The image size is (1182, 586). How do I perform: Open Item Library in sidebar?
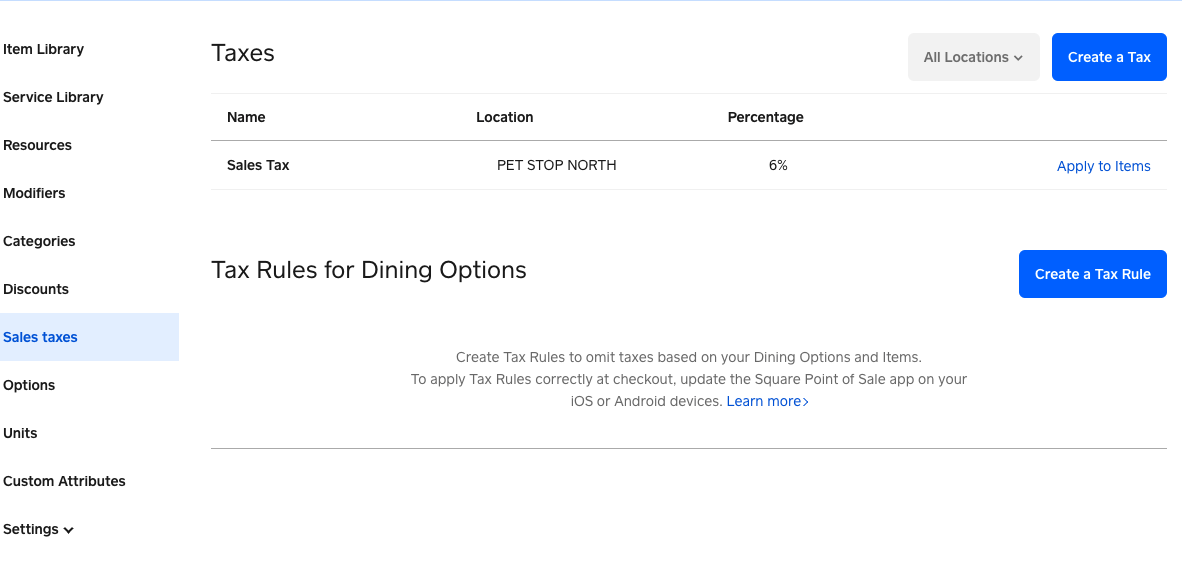(x=43, y=49)
